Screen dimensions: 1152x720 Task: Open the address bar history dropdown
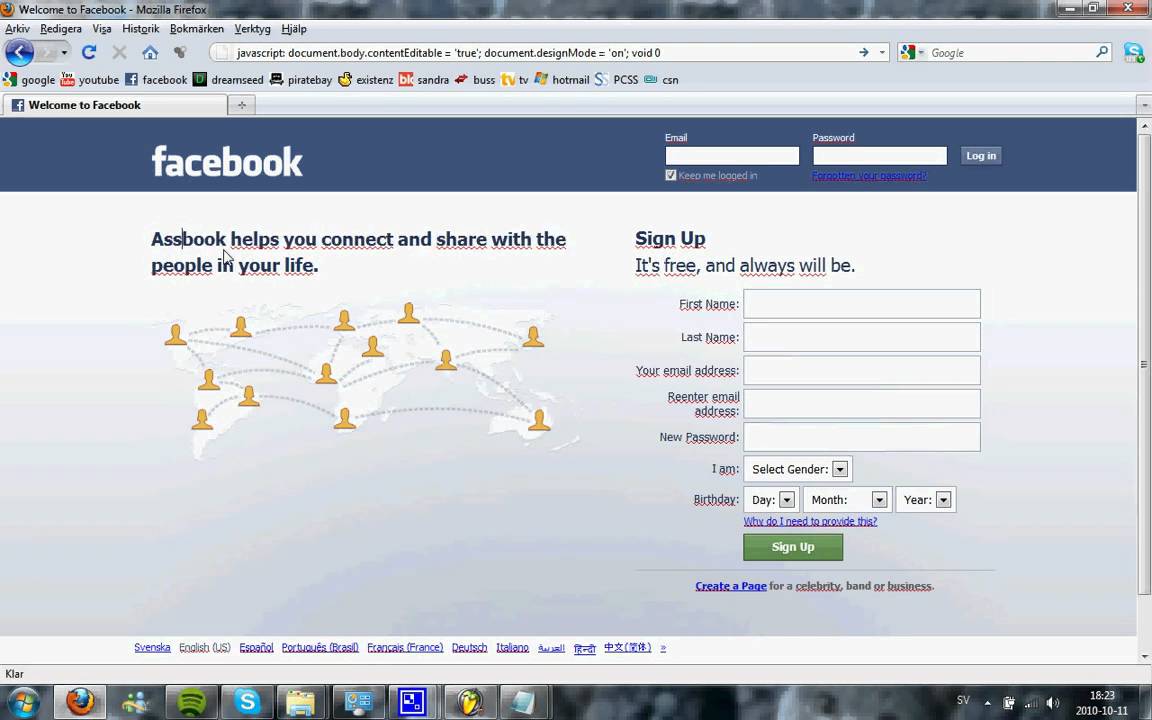[882, 53]
